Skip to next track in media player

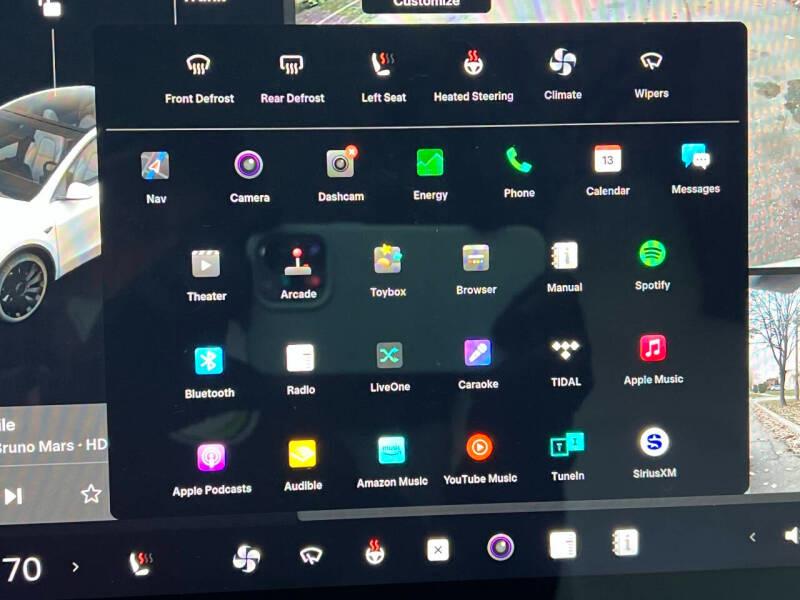click(x=13, y=496)
